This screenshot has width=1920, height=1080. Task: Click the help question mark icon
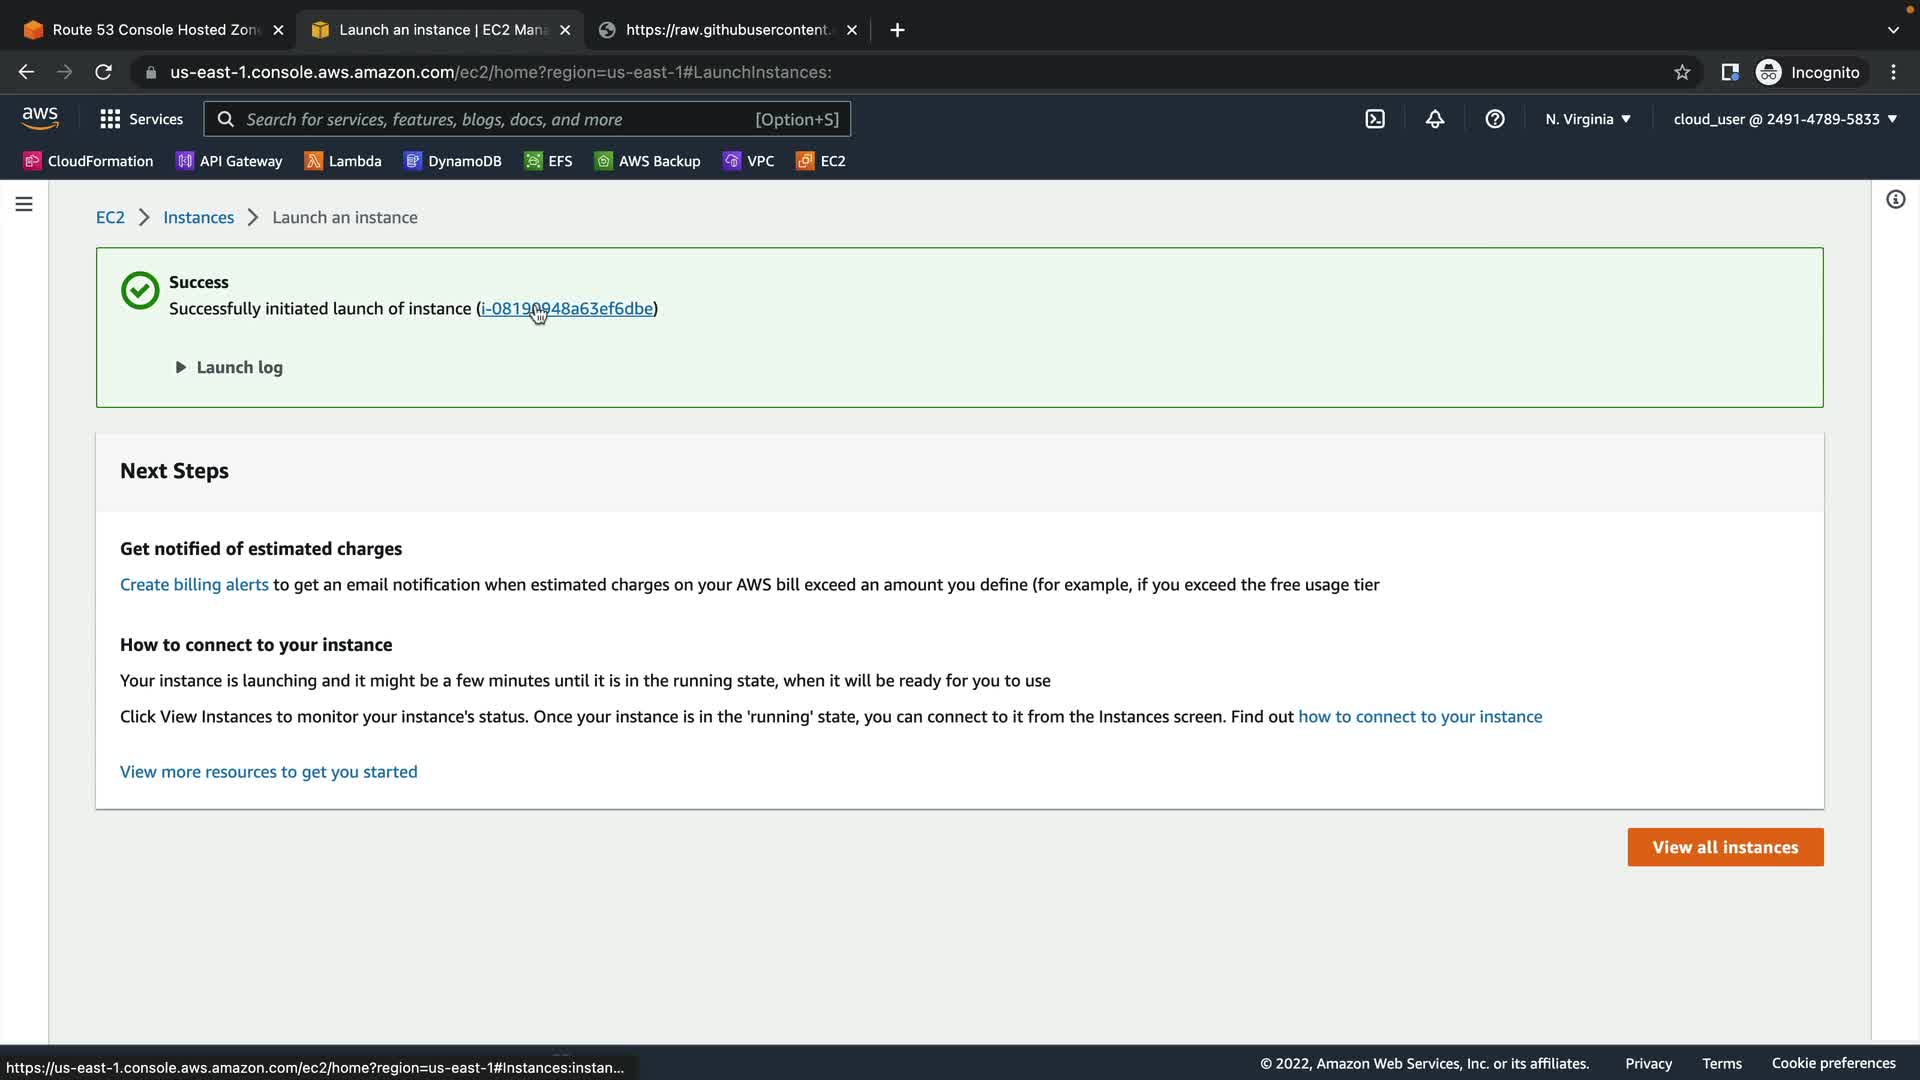[1495, 119]
